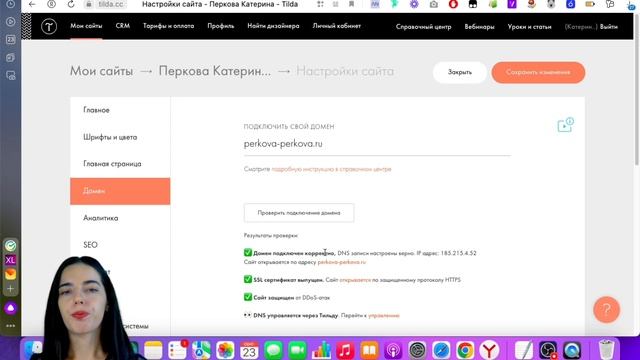Image resolution: width=640 pixels, height=360 pixels.
Task: Open 'Профиль' in the top menu
Action: 221,26
